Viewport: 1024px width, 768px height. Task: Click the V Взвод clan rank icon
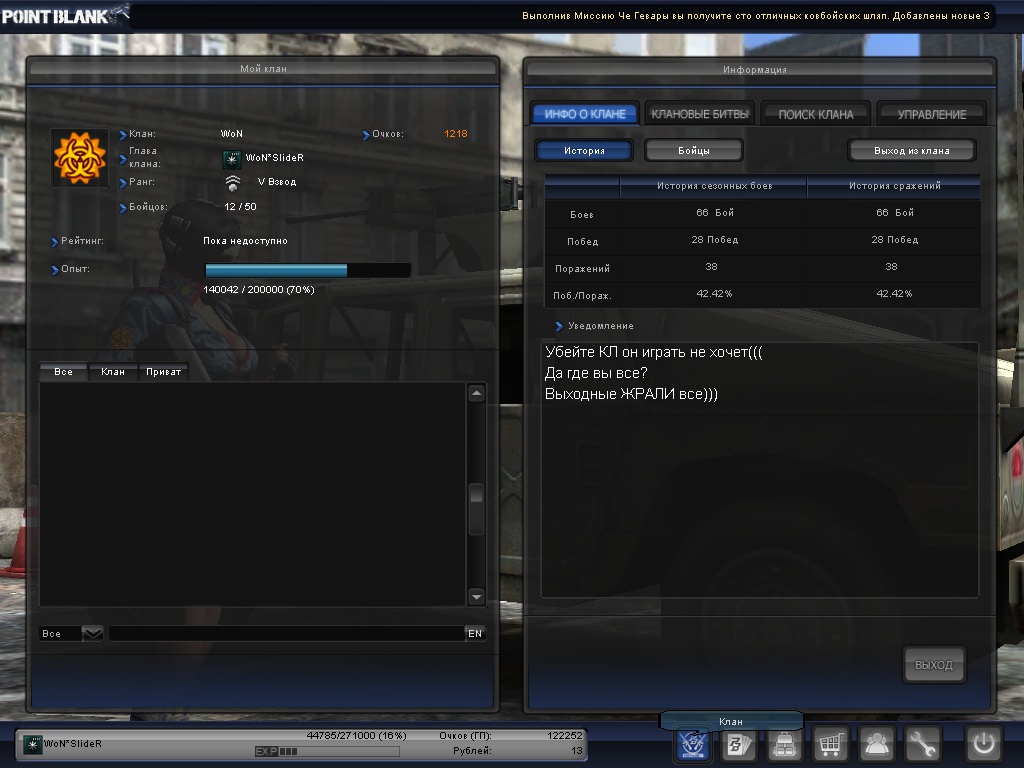point(232,183)
